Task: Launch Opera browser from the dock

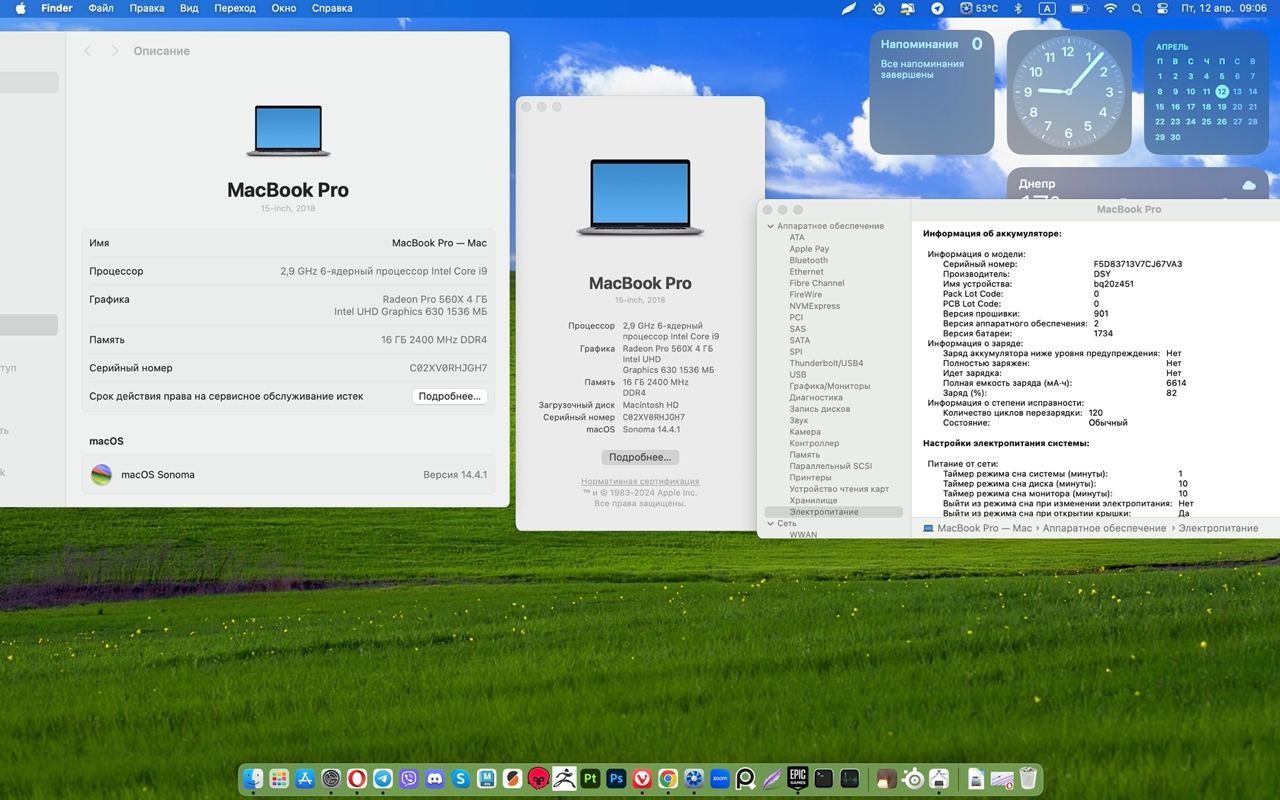Action: click(x=357, y=778)
